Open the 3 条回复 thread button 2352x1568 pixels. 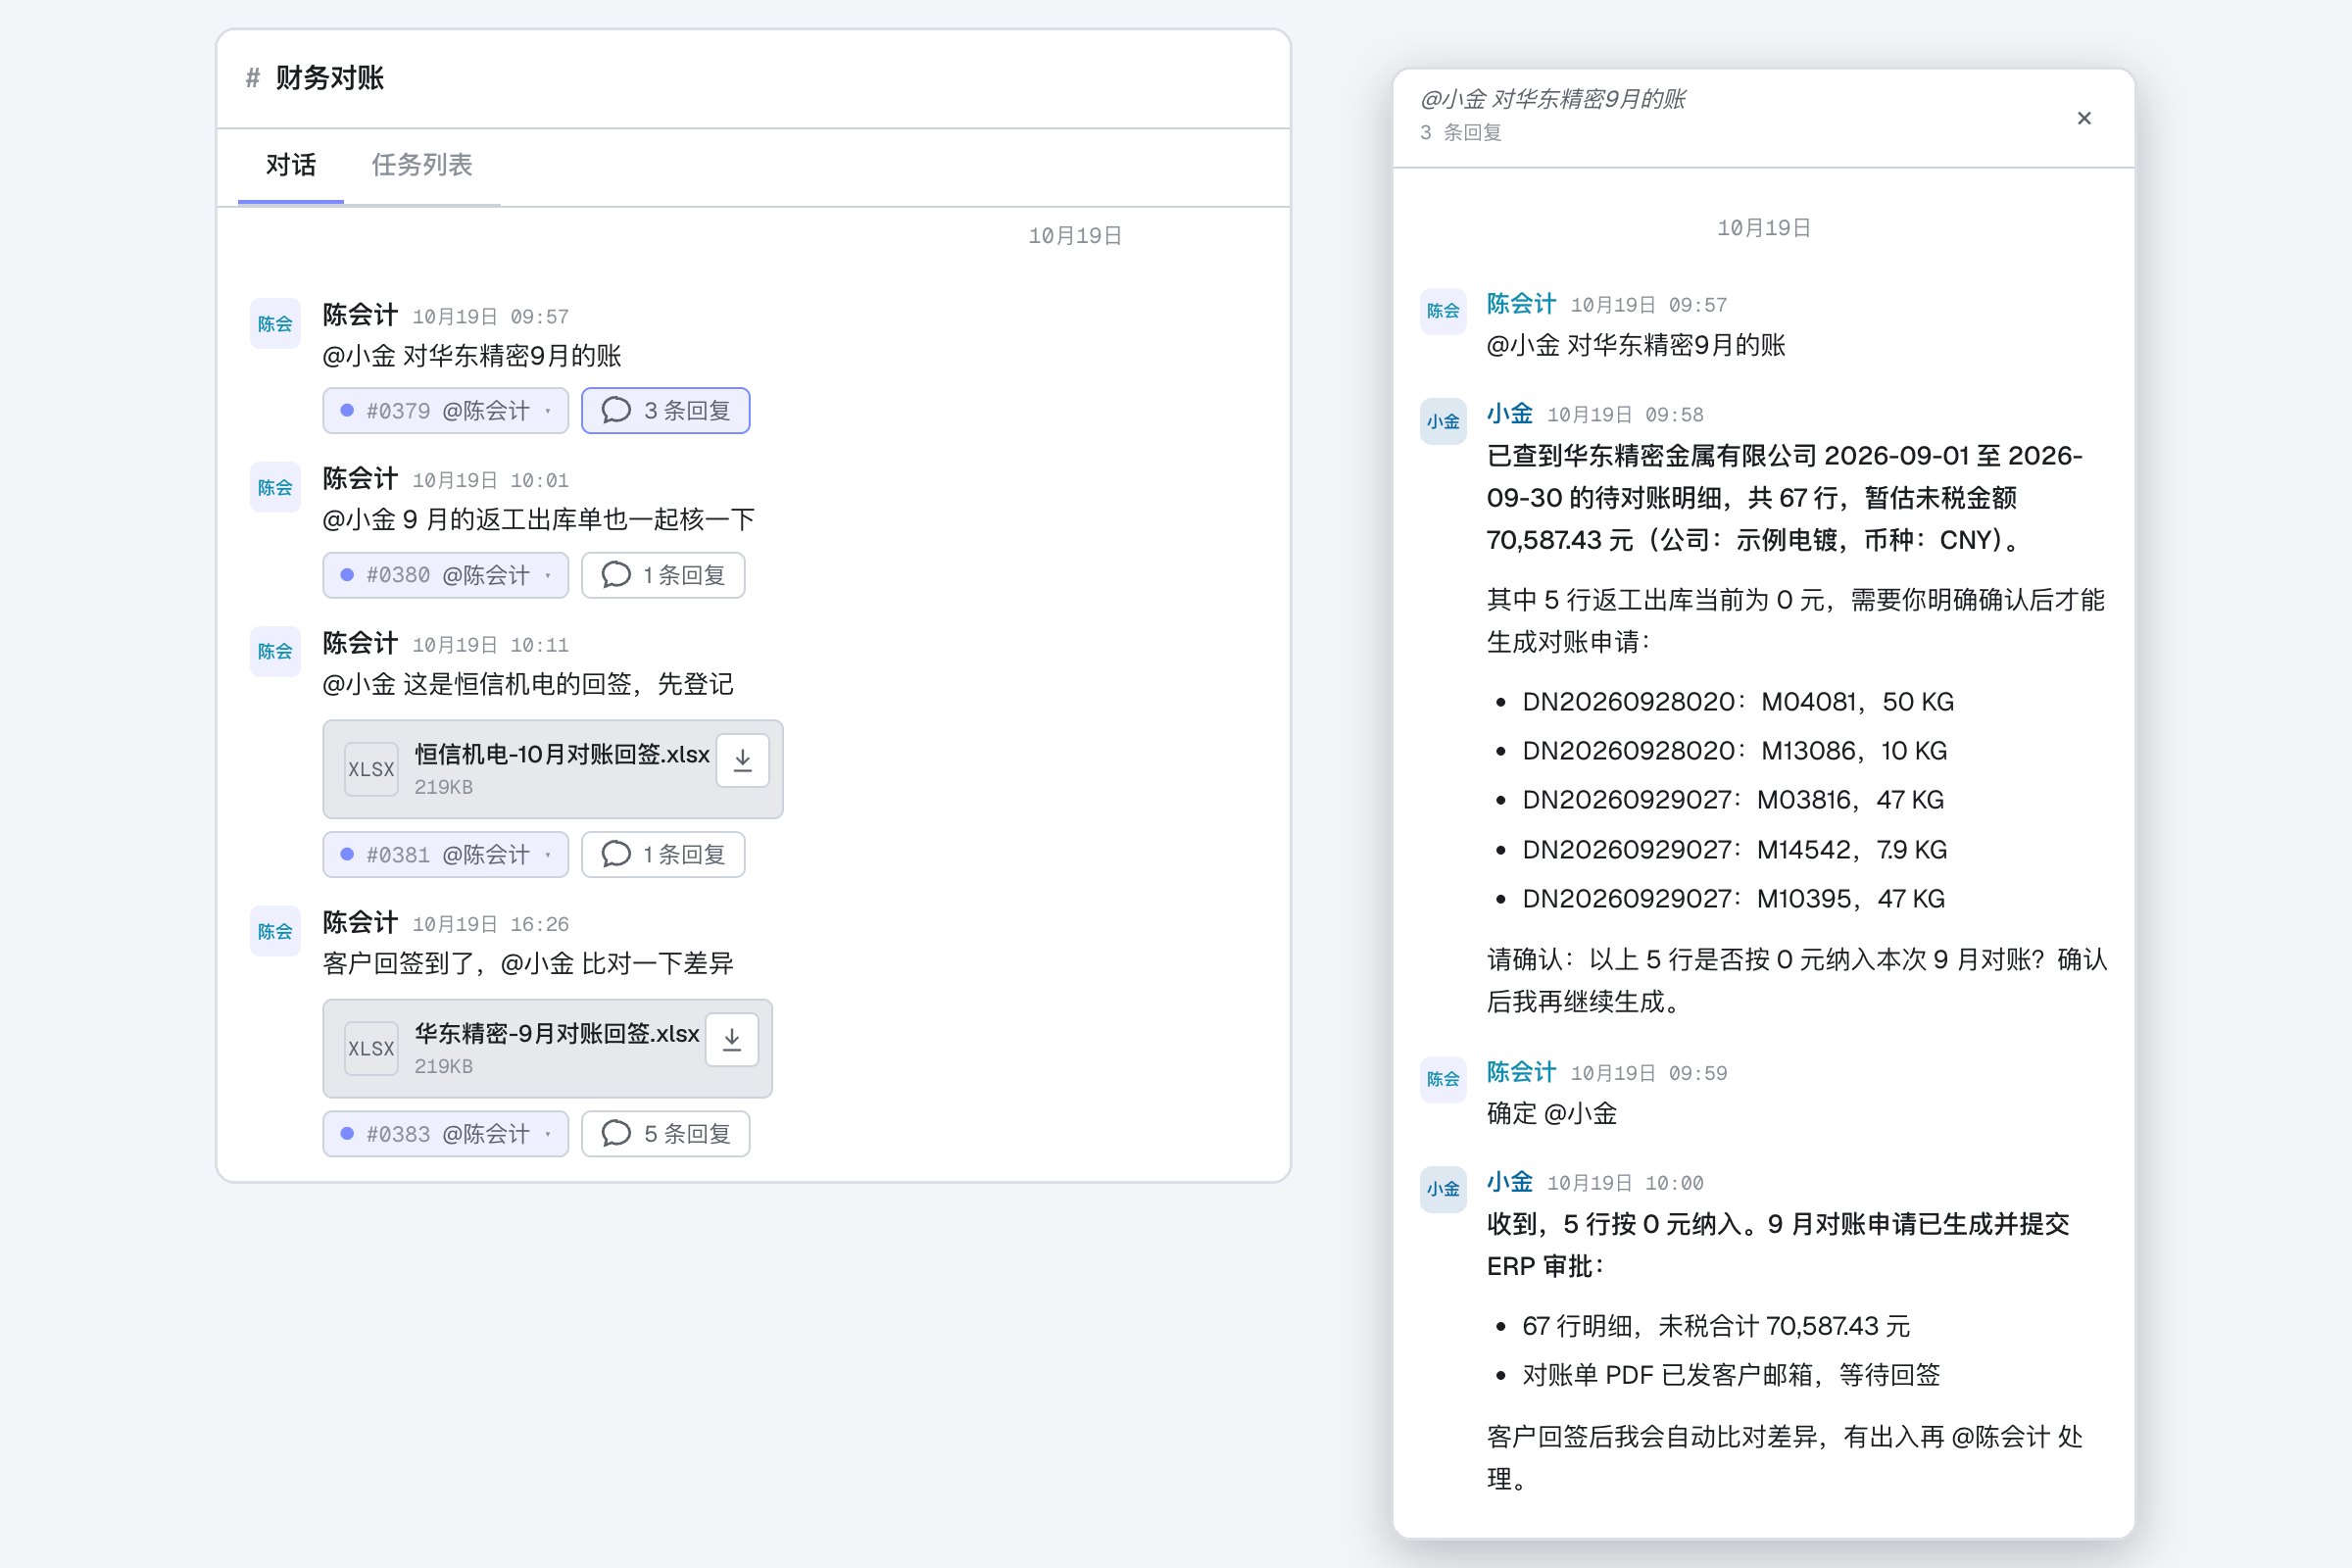click(666, 411)
